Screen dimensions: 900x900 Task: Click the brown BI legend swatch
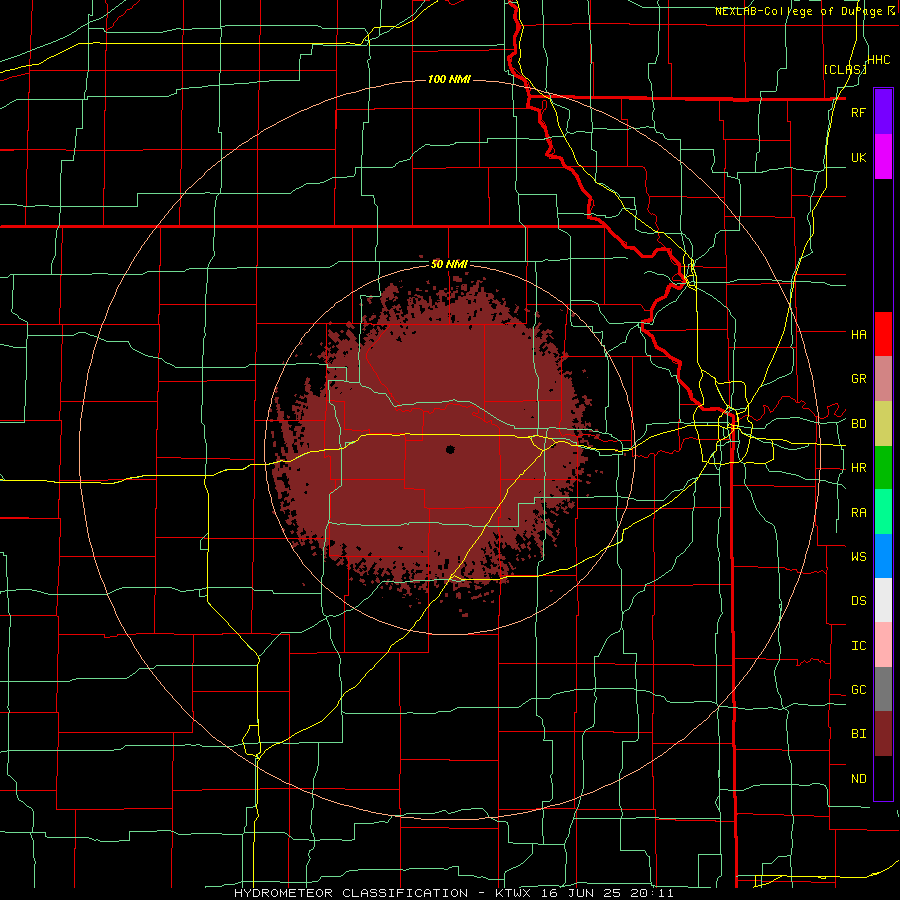pyautogui.click(x=883, y=734)
